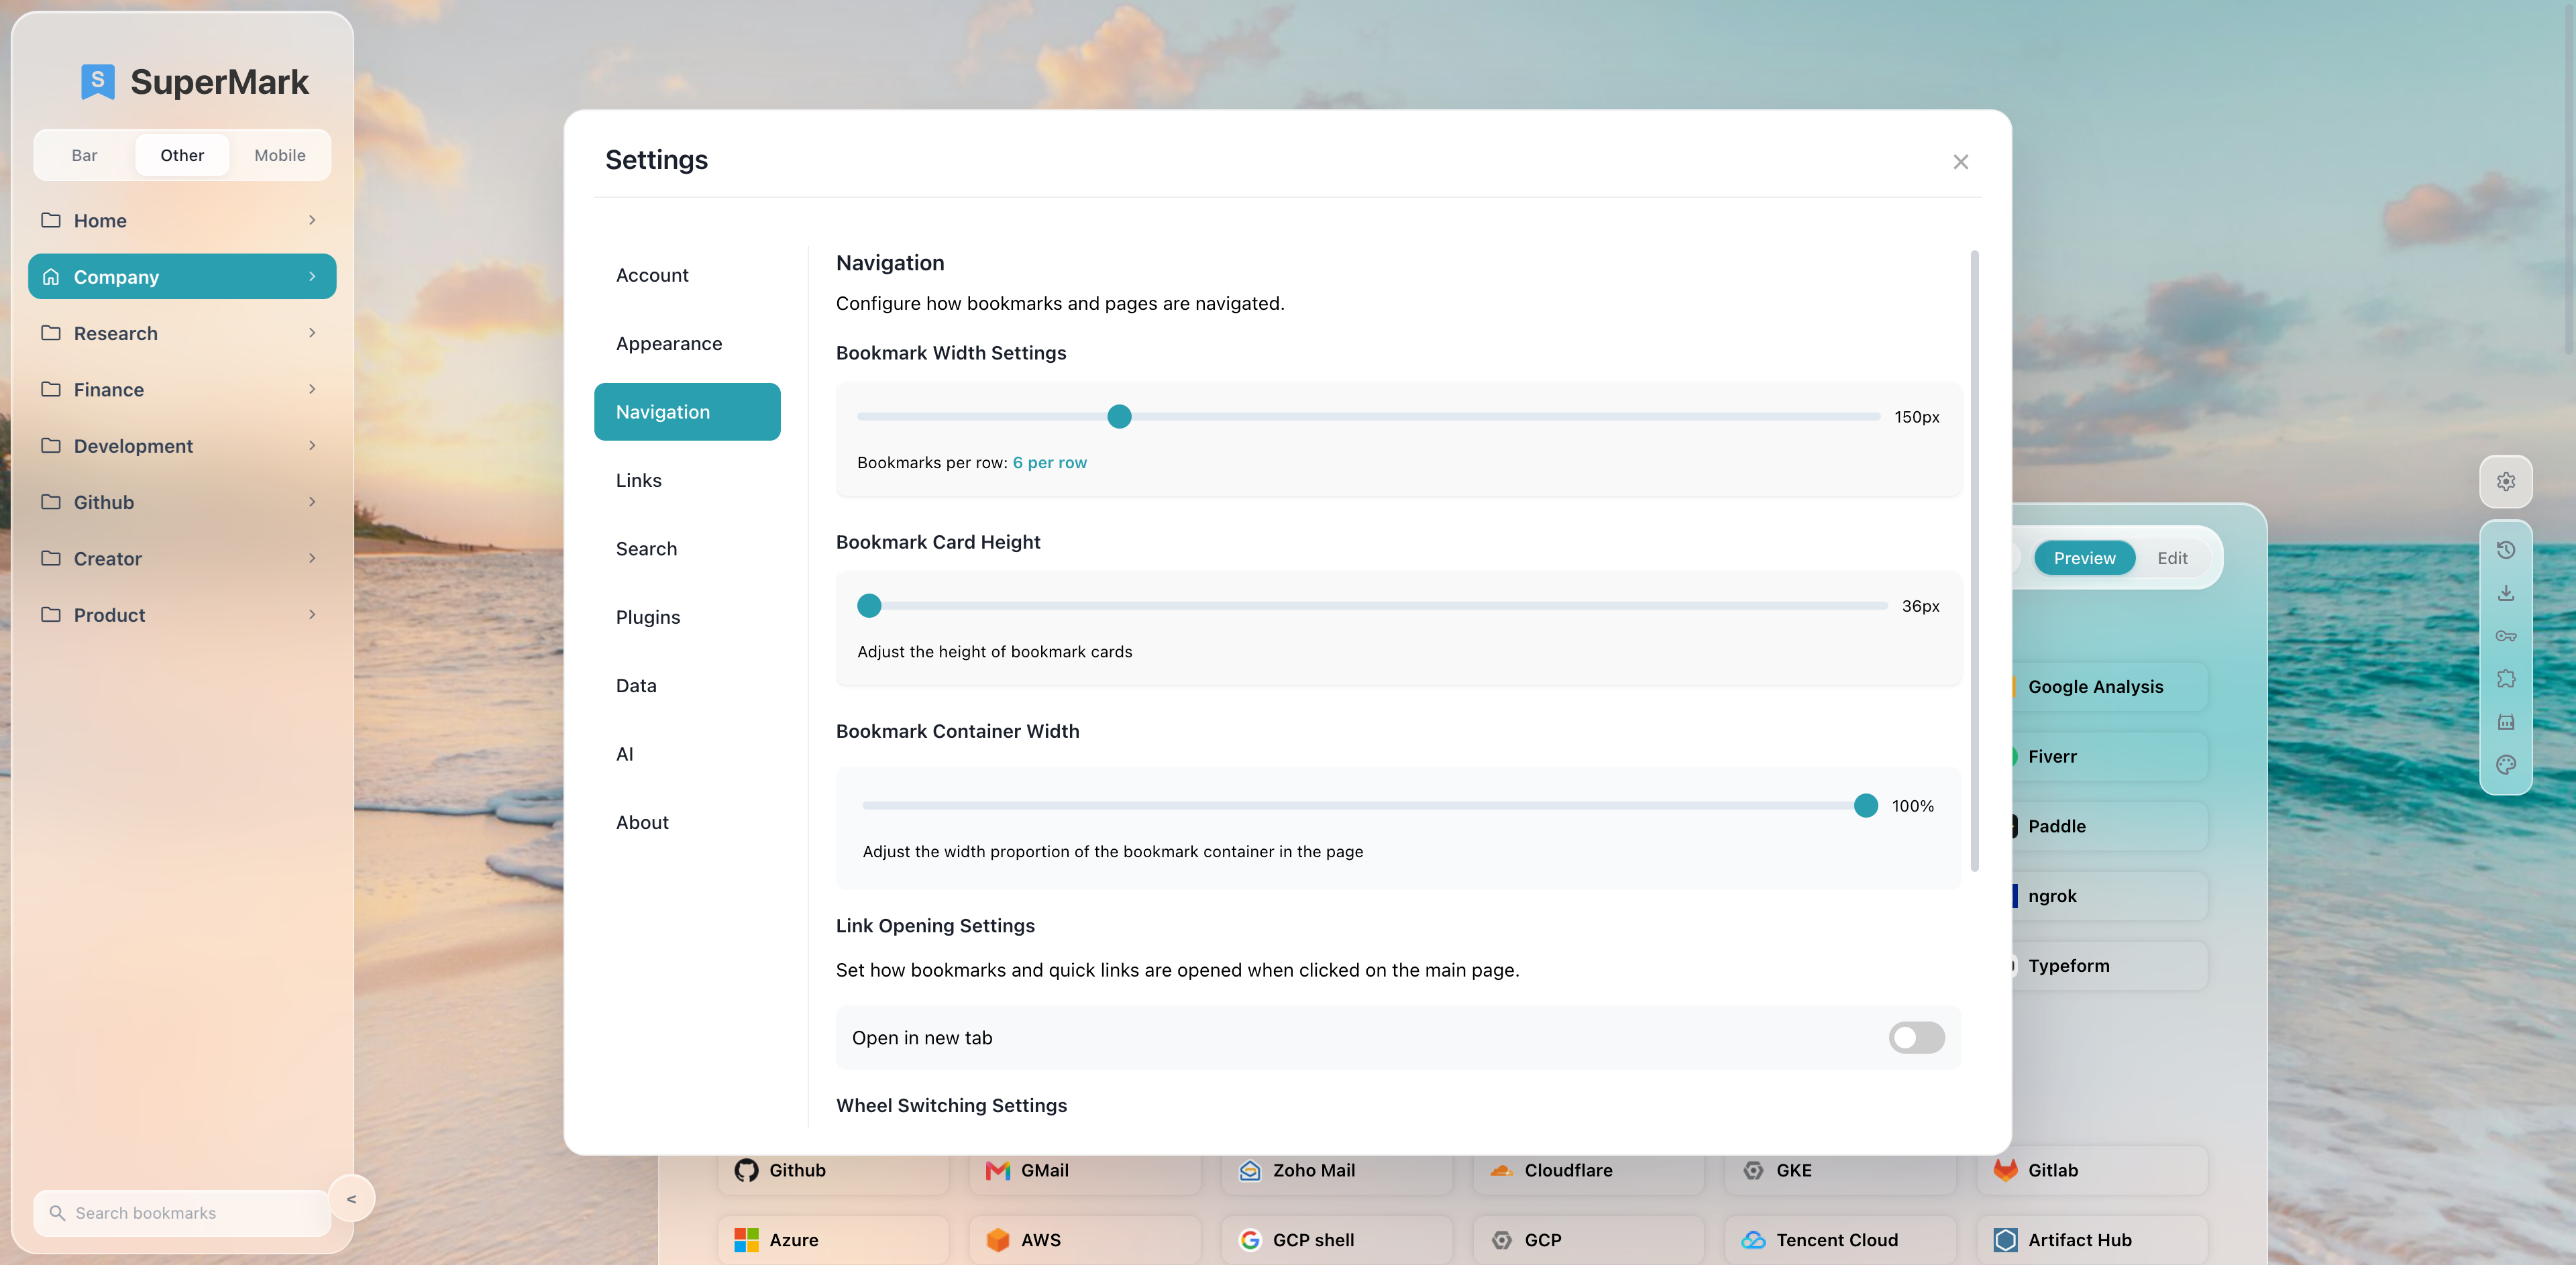Click the Home folder icon in sidebar
Screen dimensions: 2576x1265
tap(50, 220)
